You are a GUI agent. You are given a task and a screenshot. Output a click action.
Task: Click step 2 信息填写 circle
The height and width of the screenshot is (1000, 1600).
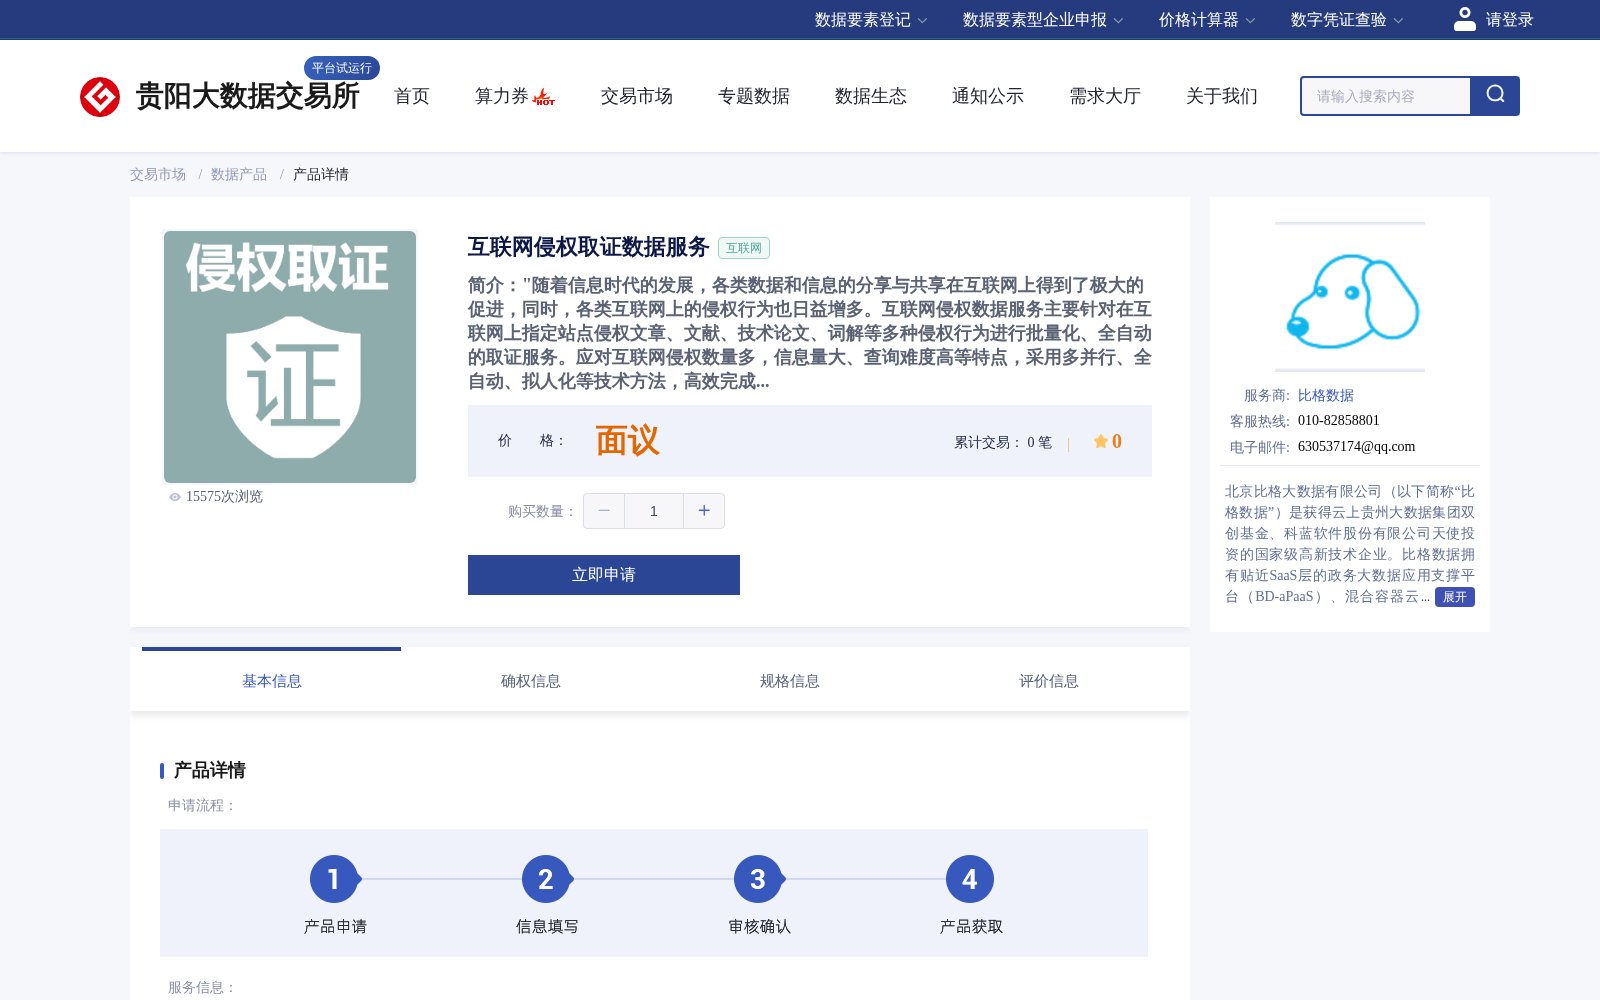[546, 879]
